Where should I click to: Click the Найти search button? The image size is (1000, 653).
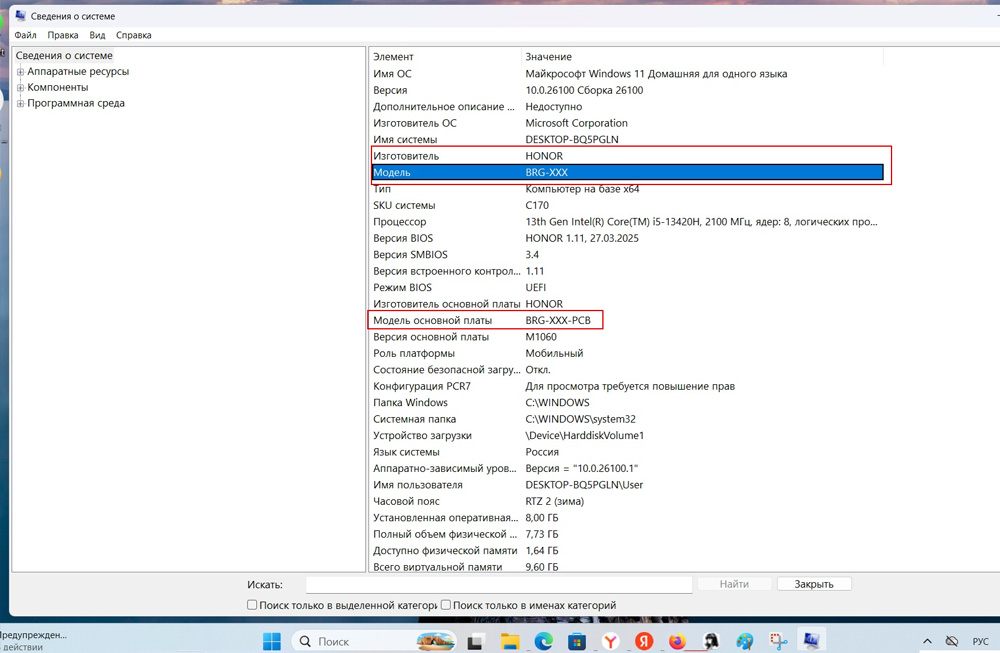pos(734,584)
